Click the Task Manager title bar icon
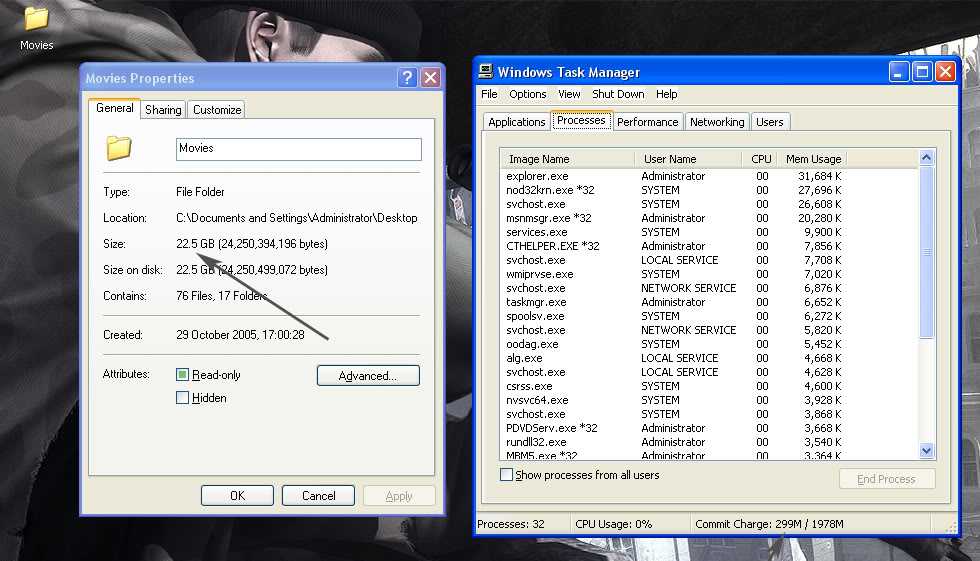This screenshot has height=561, width=980. 486,71
